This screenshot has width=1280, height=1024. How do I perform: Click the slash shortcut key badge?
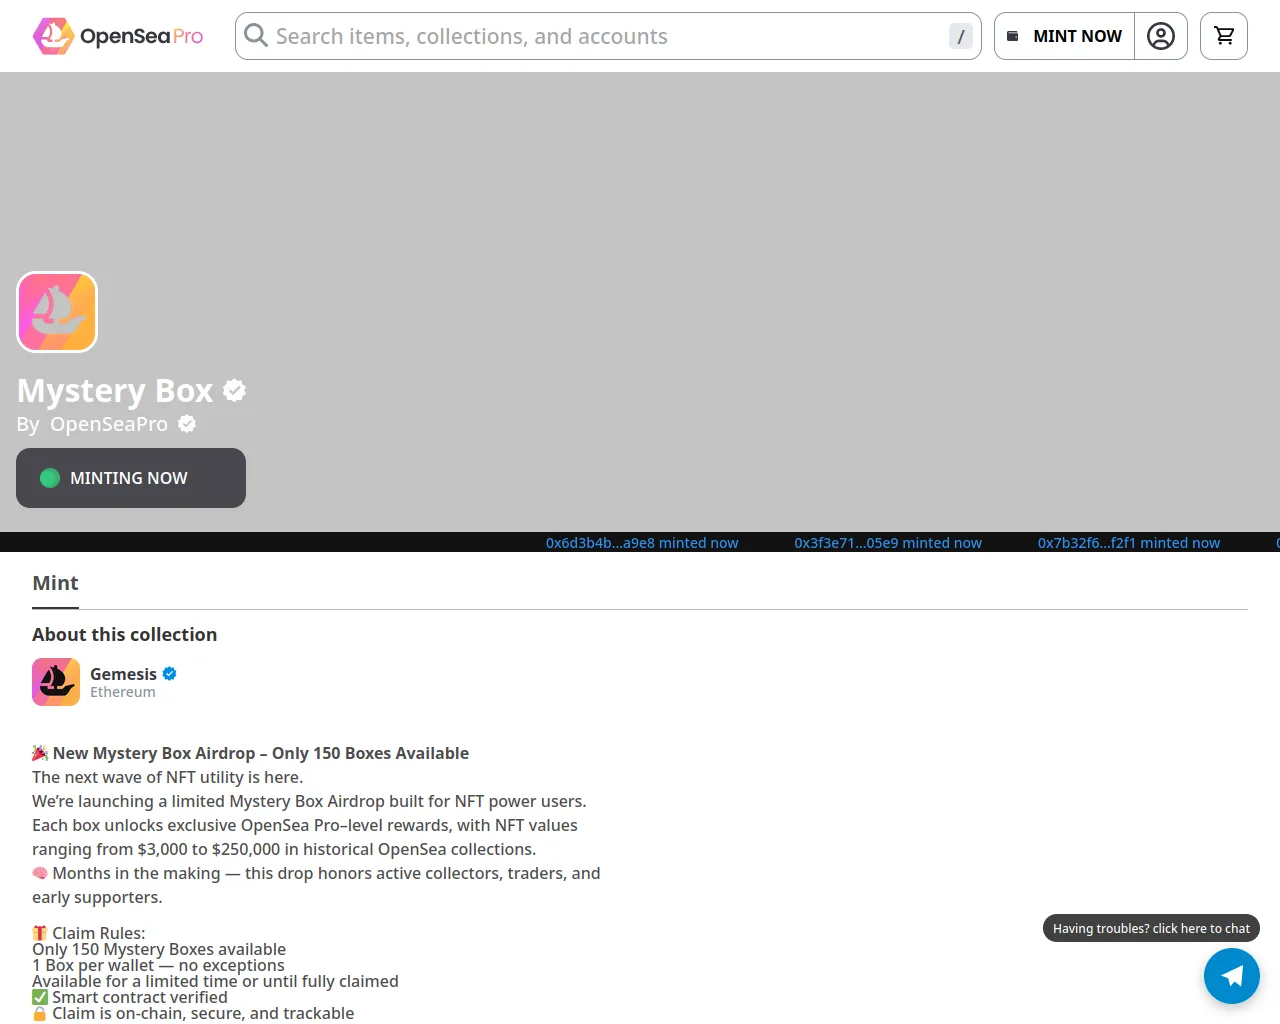pyautogui.click(x=961, y=36)
